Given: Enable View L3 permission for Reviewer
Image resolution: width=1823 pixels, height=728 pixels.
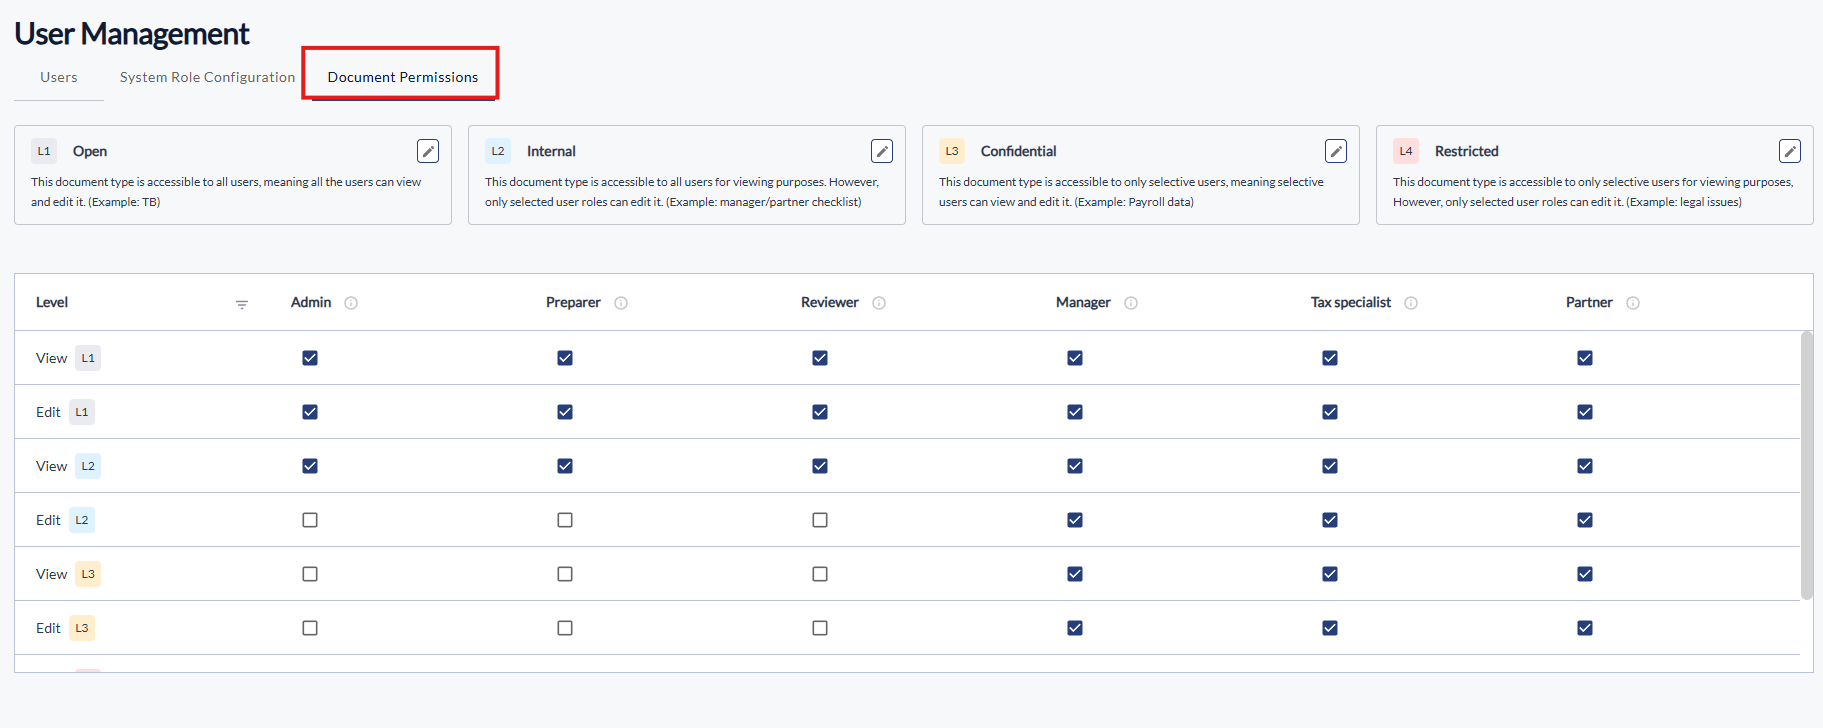Looking at the screenshot, I should 820,574.
